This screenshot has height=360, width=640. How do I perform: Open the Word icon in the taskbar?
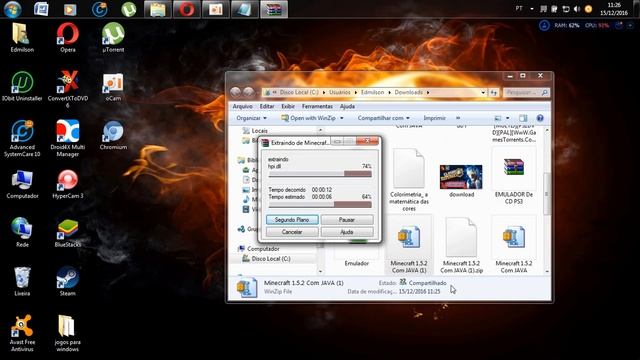pos(41,9)
